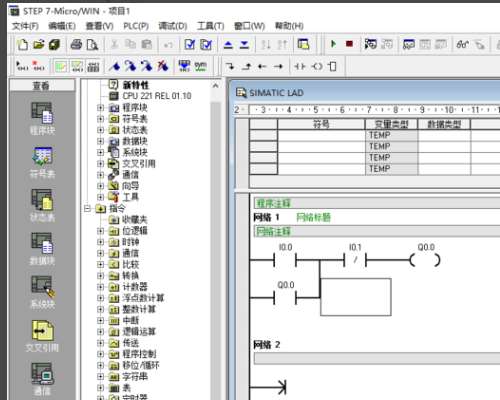Screen dimensions: 500x400
Task: Insert a box instruction from toolbar
Action: 332,66
